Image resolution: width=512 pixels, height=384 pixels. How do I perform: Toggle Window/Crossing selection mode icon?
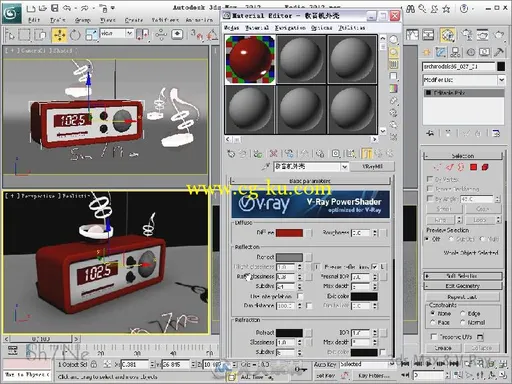point(40,35)
